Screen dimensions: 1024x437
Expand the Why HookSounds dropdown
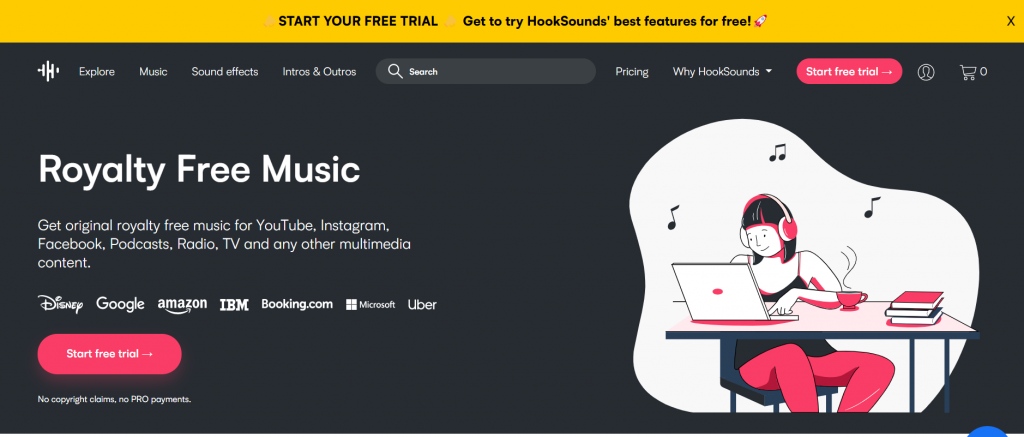(722, 72)
